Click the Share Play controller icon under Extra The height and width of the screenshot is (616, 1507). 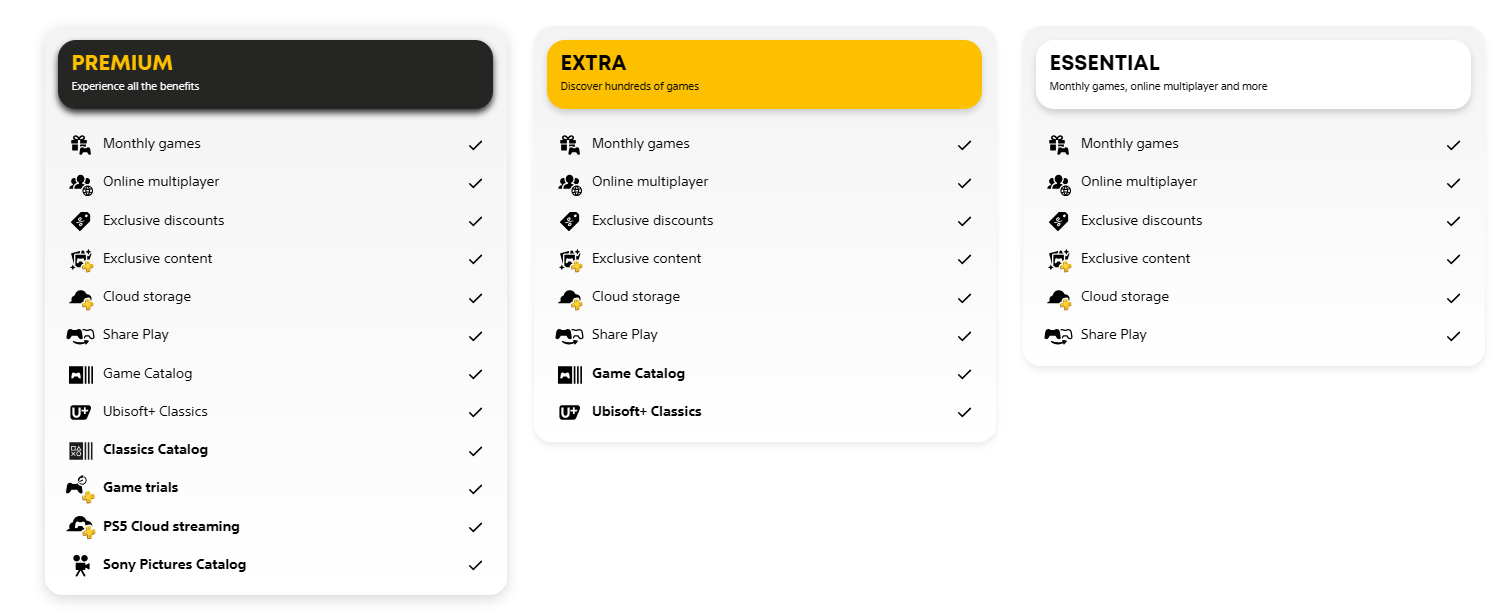tap(569, 336)
